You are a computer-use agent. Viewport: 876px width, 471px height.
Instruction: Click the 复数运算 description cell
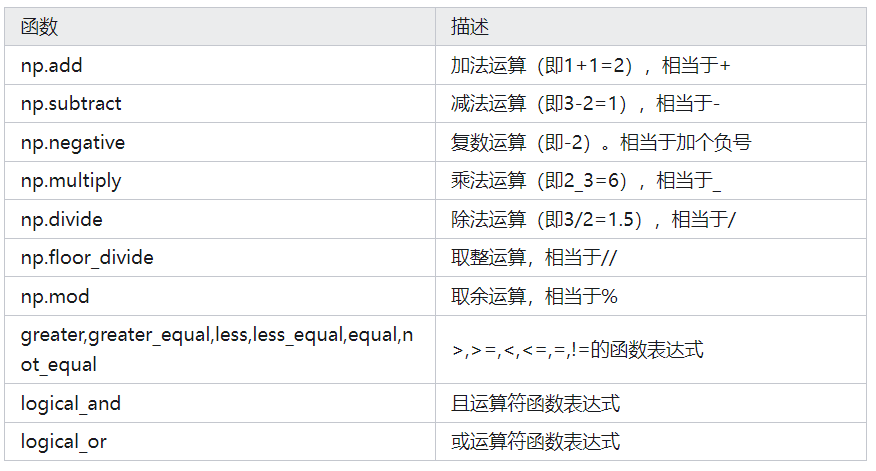[x=600, y=143]
